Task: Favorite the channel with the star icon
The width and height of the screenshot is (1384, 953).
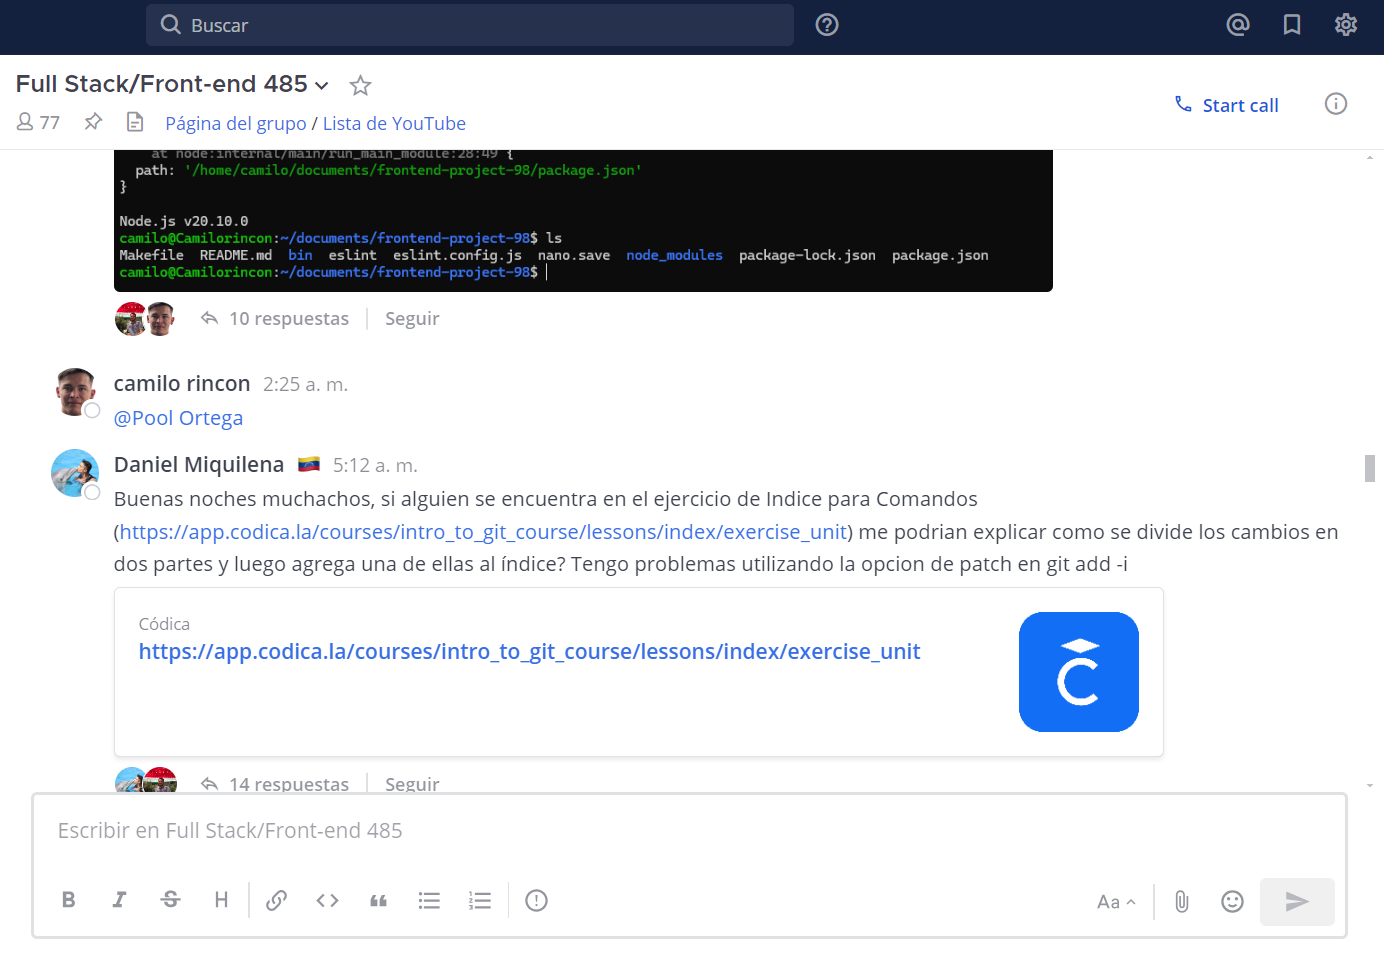Action: point(360,86)
